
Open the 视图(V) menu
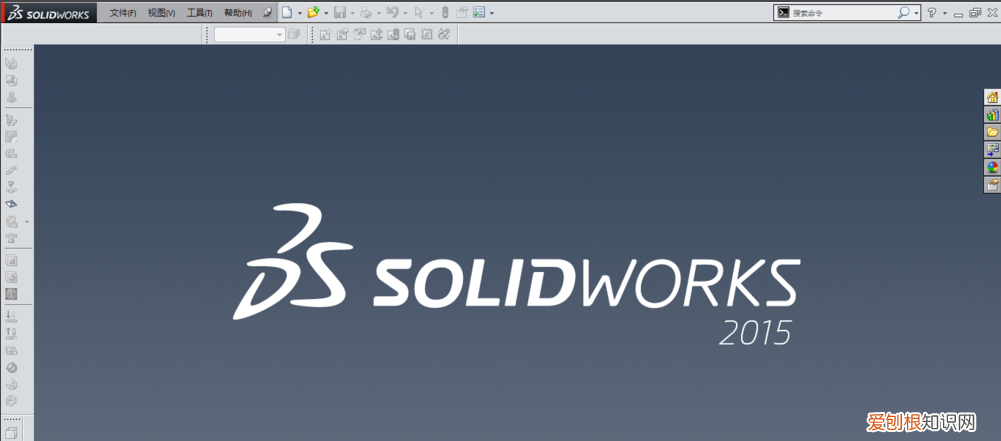click(161, 13)
